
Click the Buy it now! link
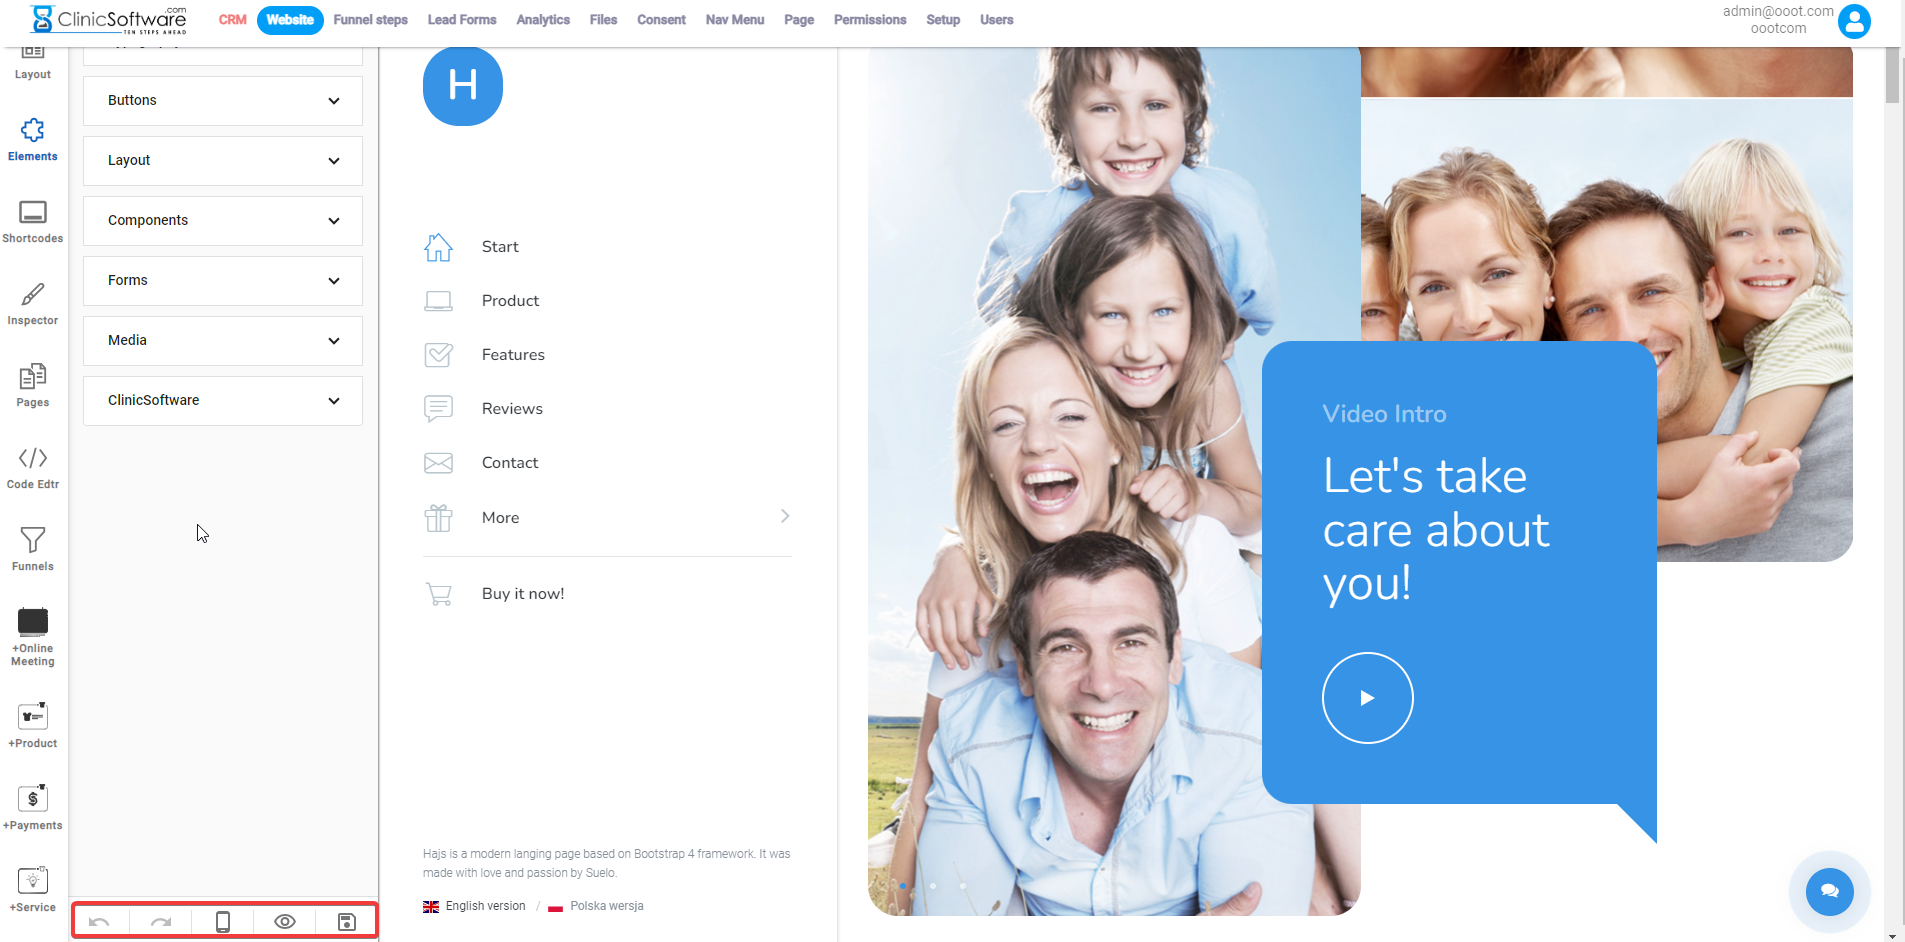[x=523, y=594]
